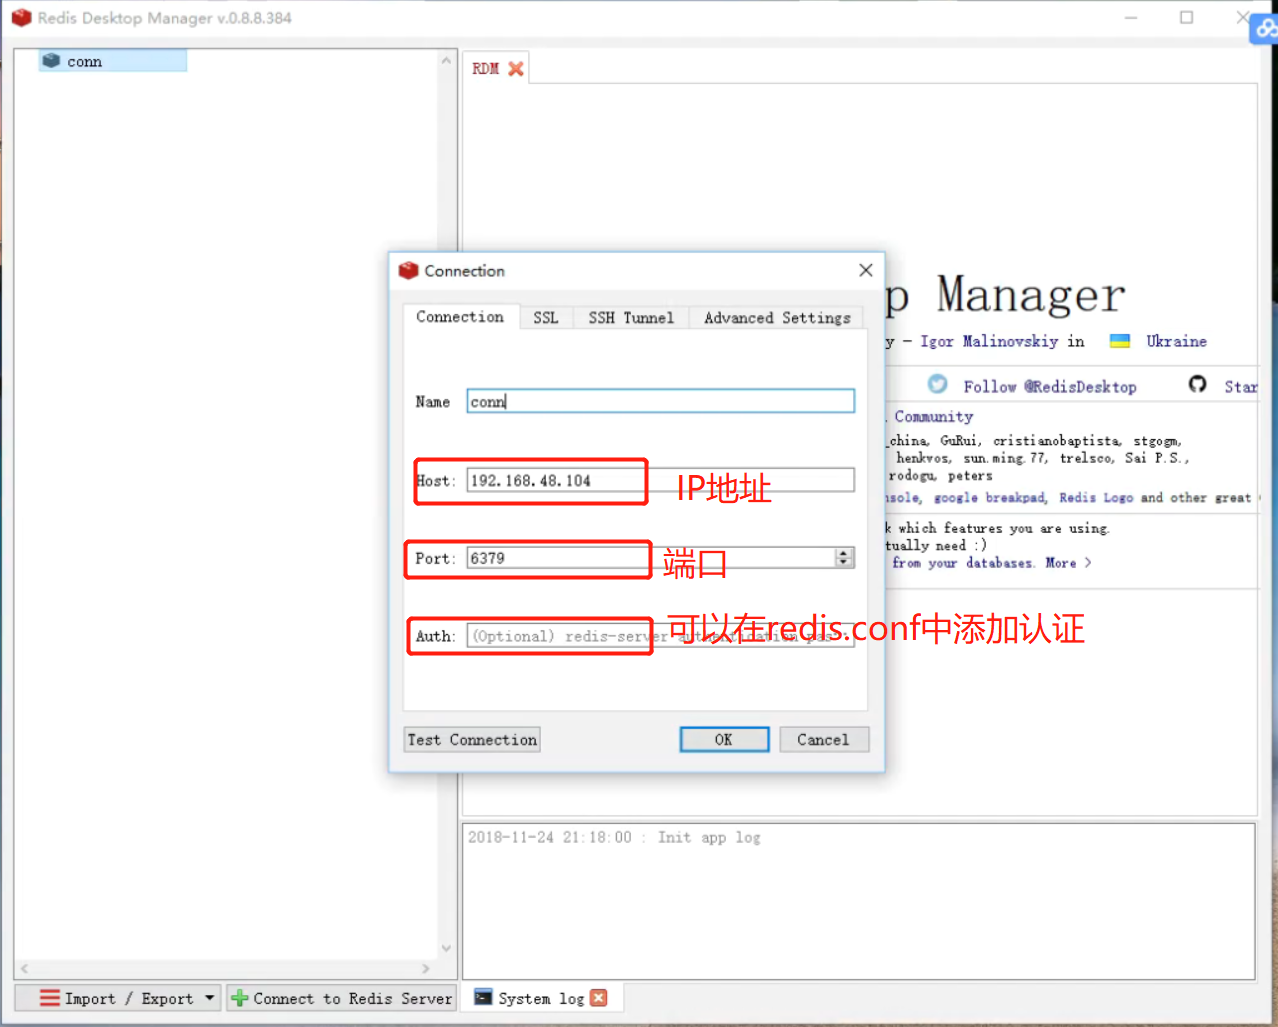Click the Ukraine text link
1278x1027 pixels.
(x=1176, y=341)
